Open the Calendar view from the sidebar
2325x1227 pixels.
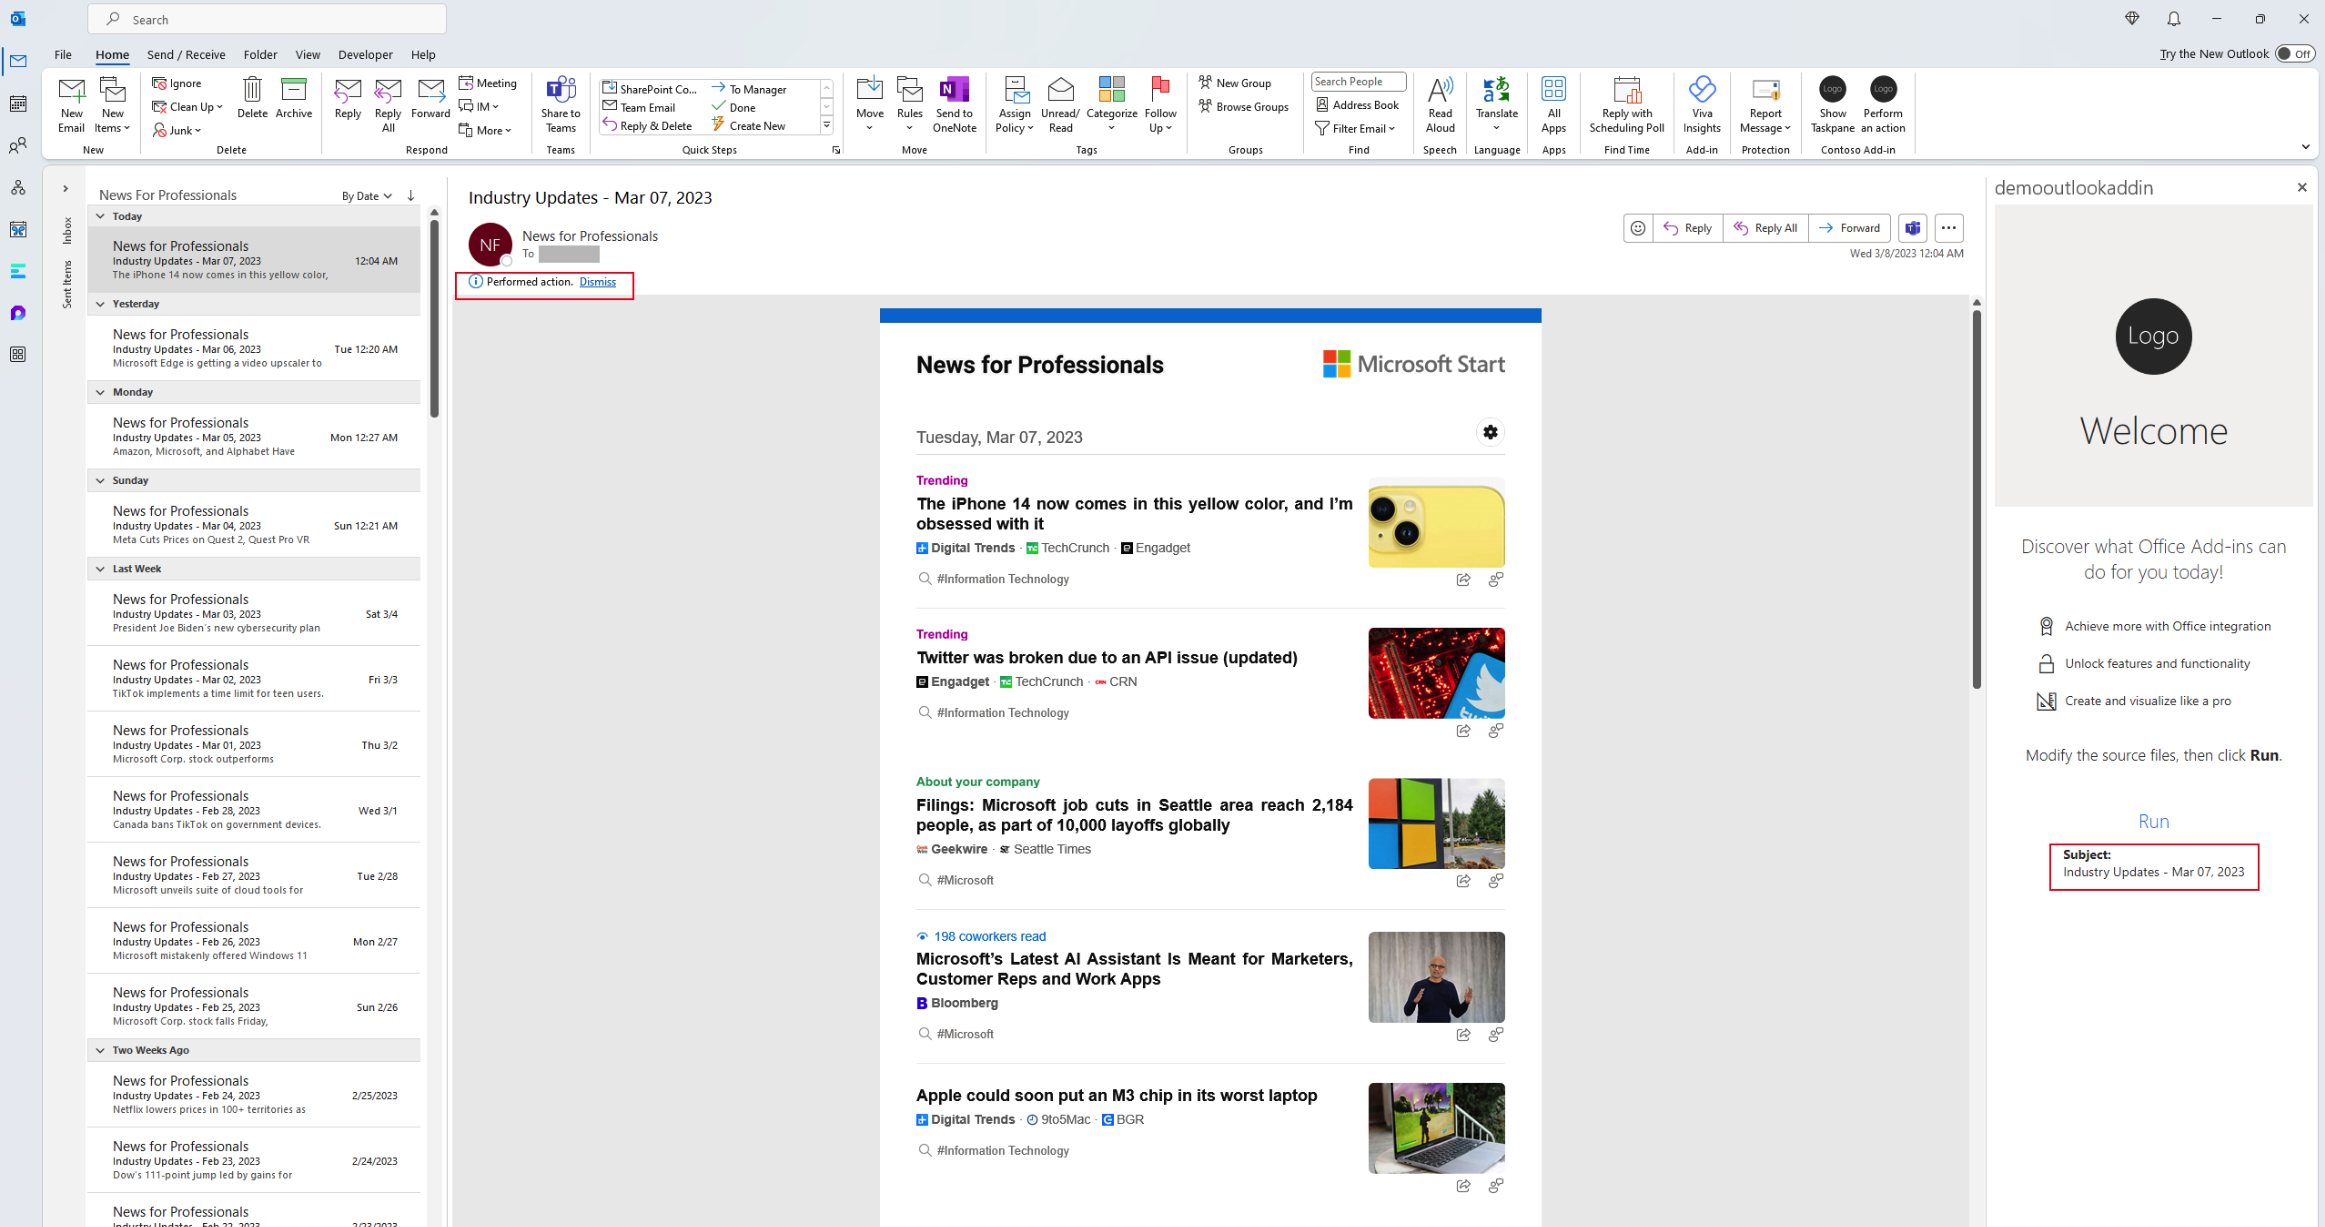(18, 104)
